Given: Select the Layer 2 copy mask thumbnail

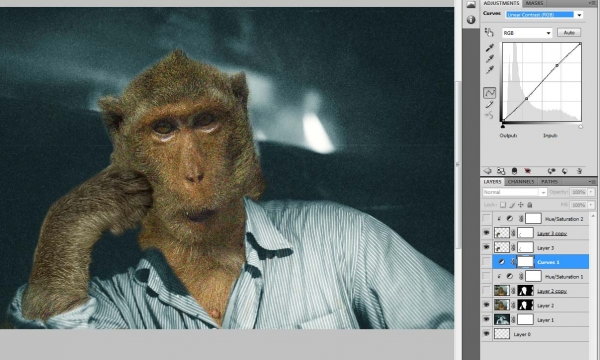Looking at the screenshot, I should (525, 291).
